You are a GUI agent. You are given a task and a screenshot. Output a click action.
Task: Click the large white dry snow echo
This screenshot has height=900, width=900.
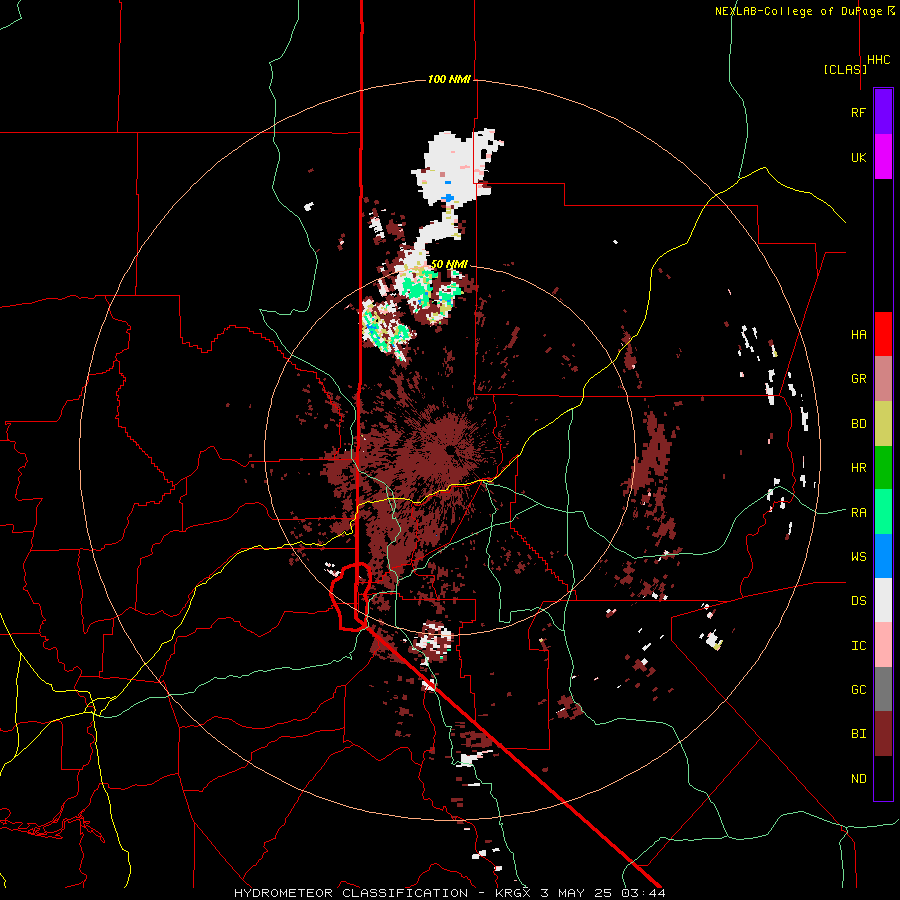pos(453,166)
